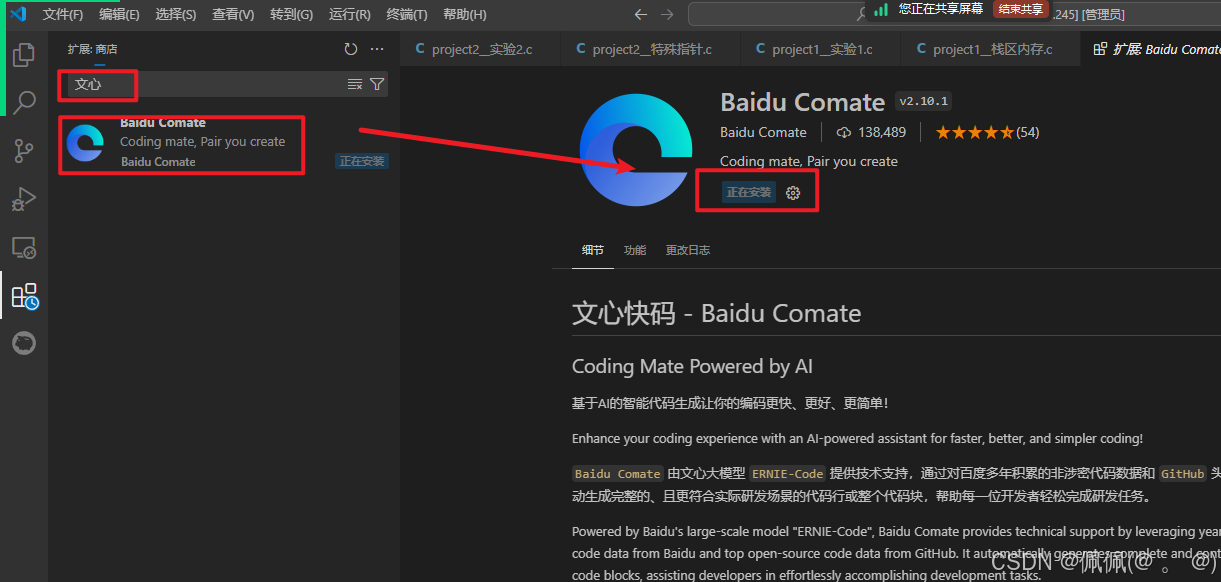Go back using the title bar arrow
The image size is (1221, 582).
[642, 14]
